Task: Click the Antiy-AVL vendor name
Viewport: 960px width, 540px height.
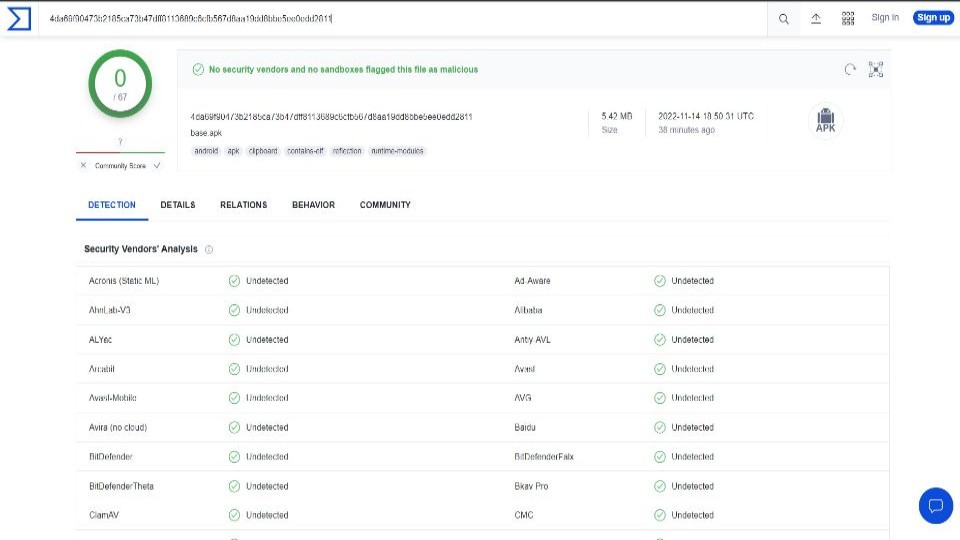Action: coord(532,339)
